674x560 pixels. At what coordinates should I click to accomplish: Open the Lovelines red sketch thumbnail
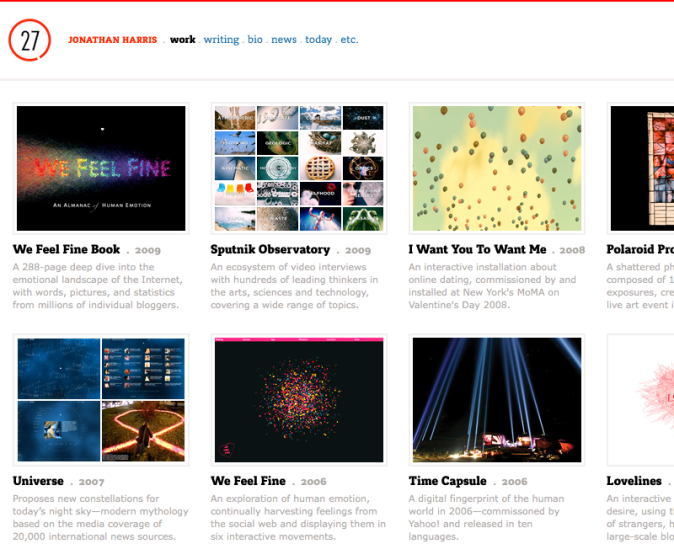[x=641, y=400]
